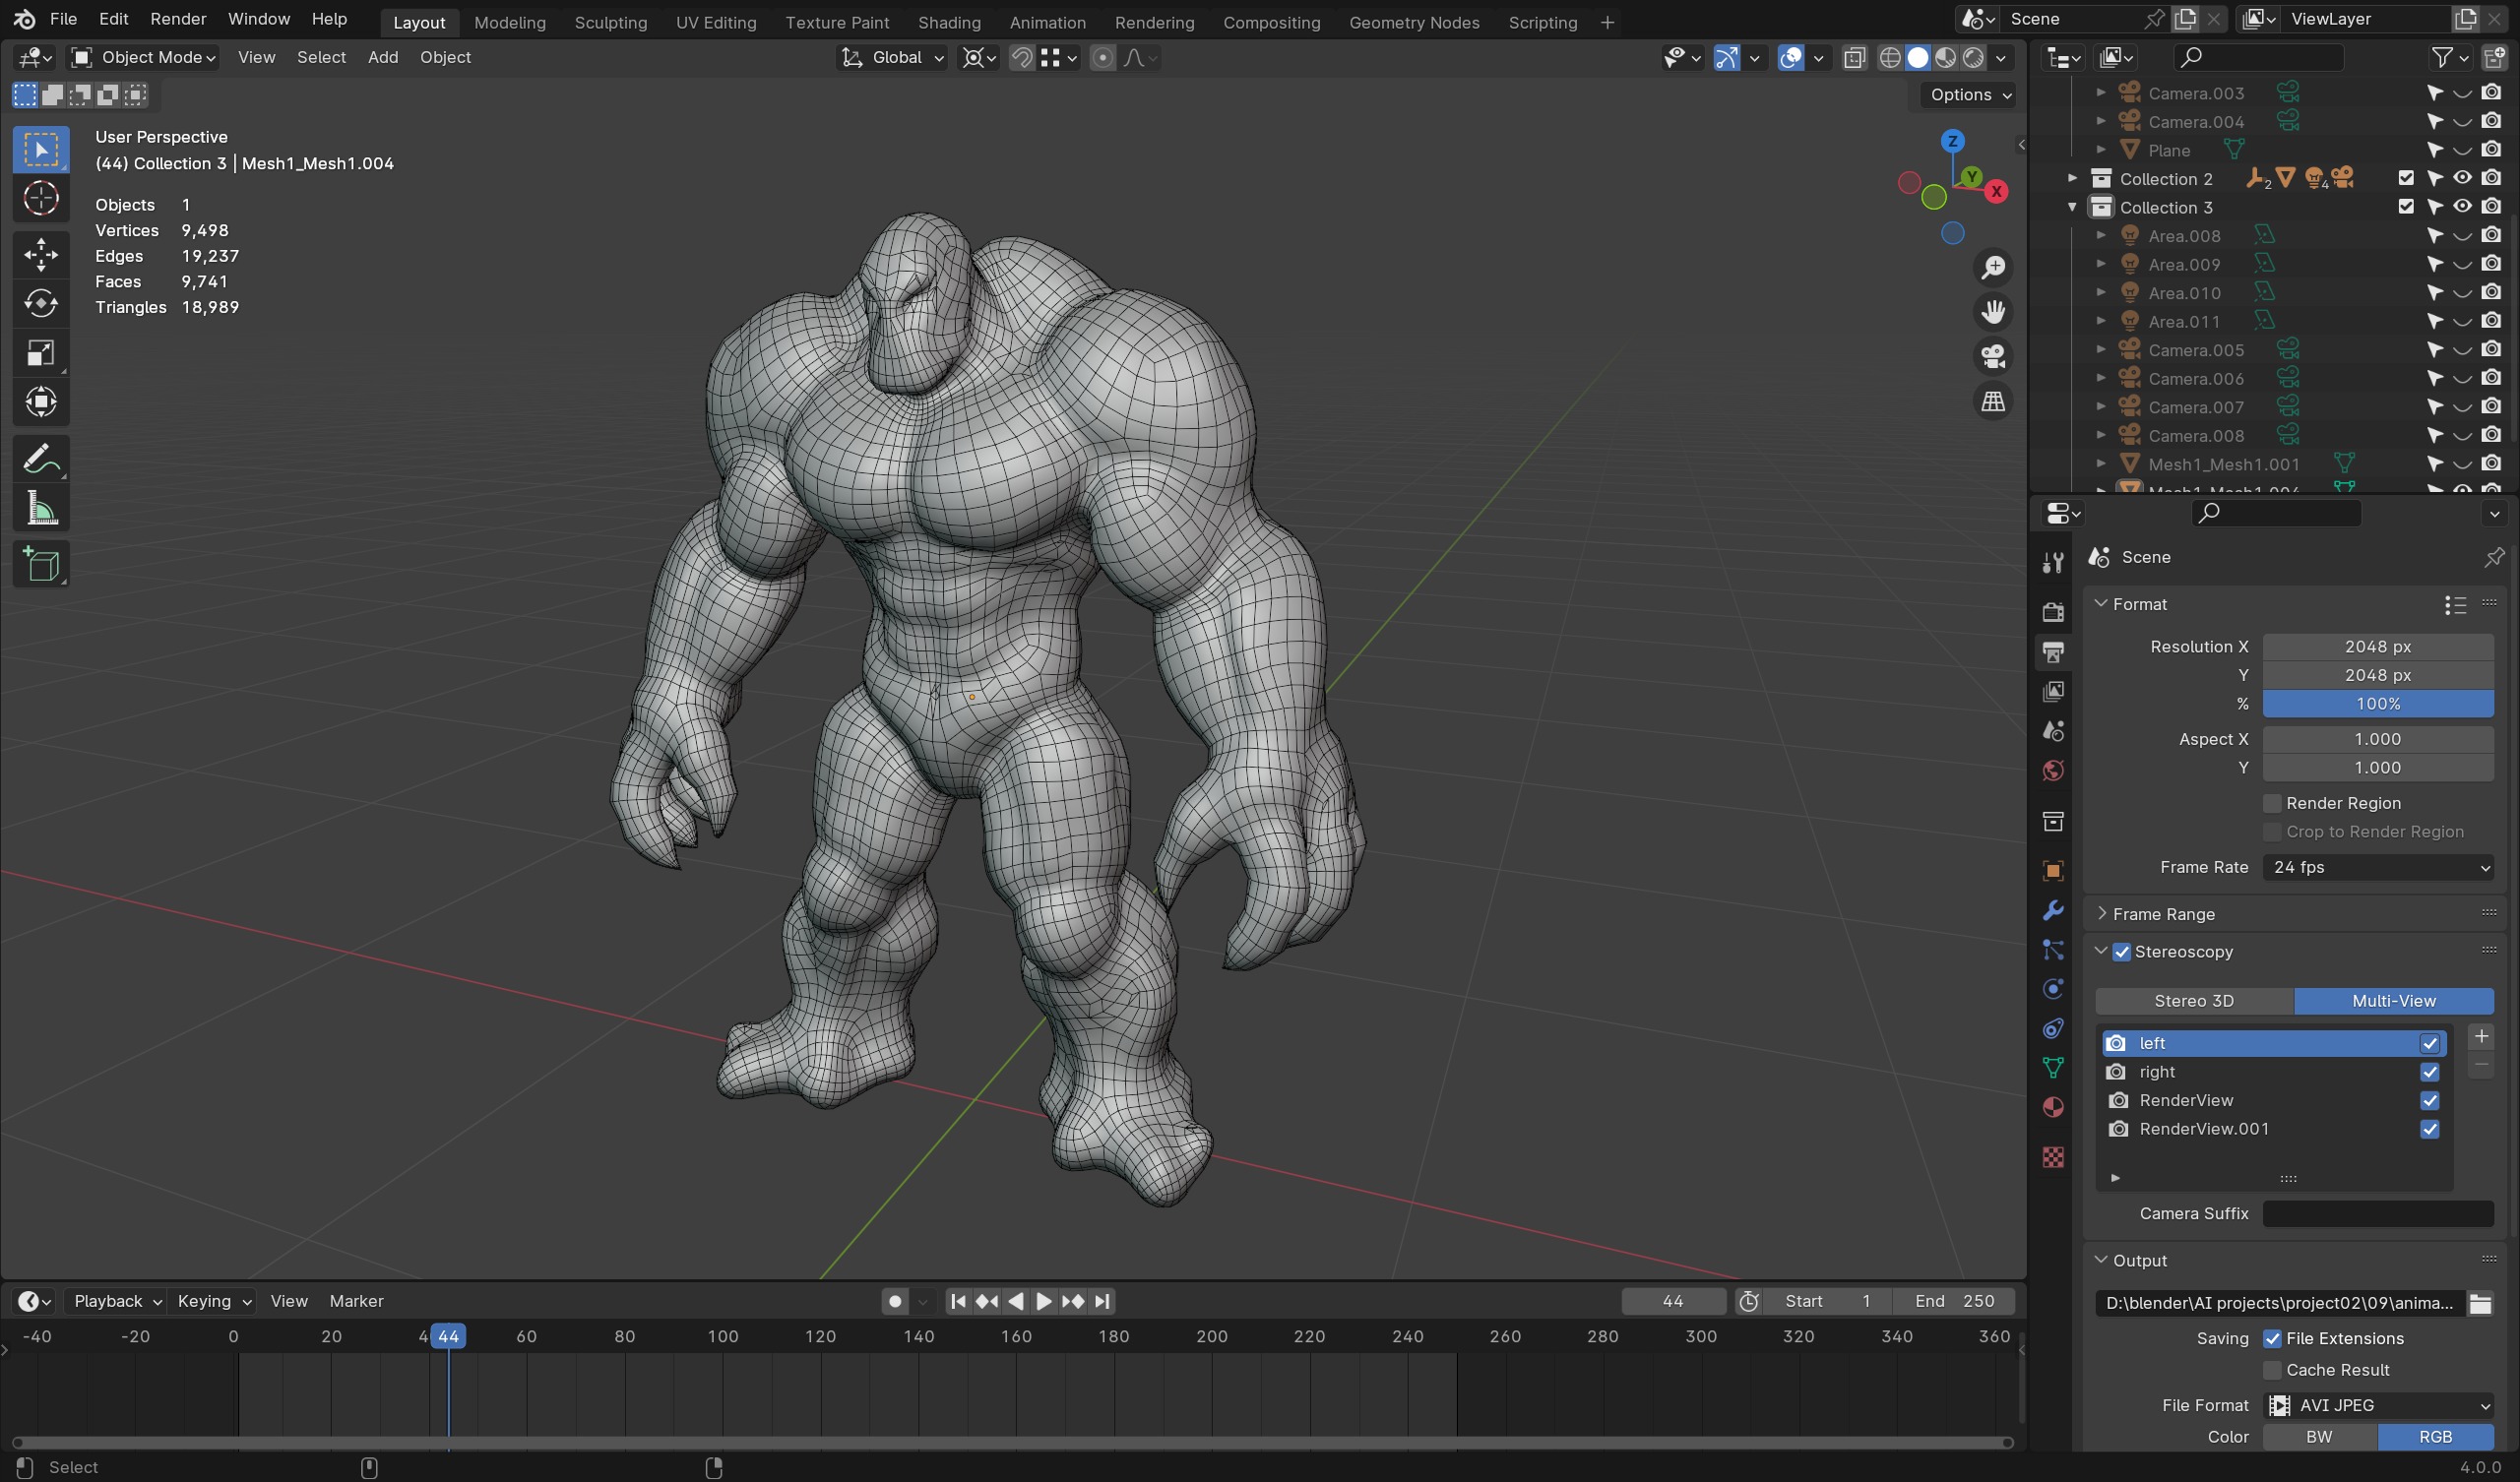The image size is (2520, 1482).
Task: Add a new render view with plus
Action: point(2480,1037)
